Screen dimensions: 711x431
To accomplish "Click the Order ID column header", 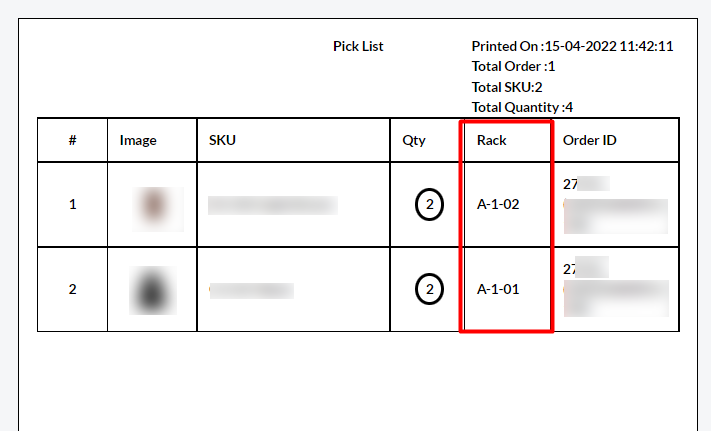I will pyautogui.click(x=589, y=140).
